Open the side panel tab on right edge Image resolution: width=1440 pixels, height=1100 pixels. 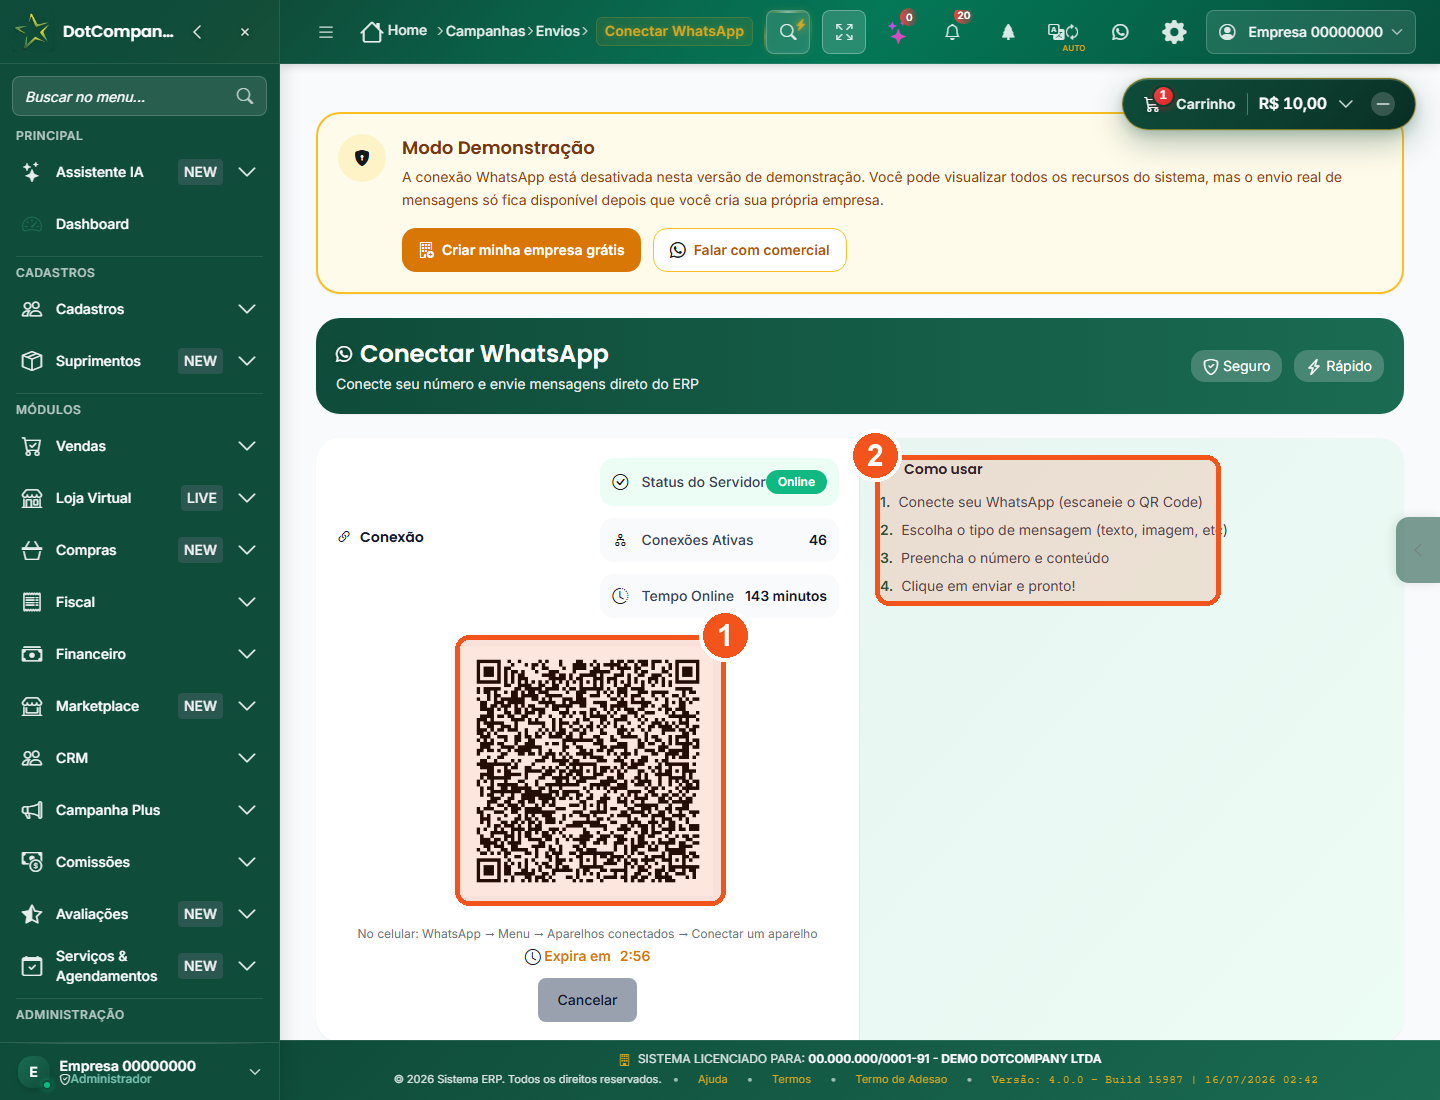(x=1418, y=550)
